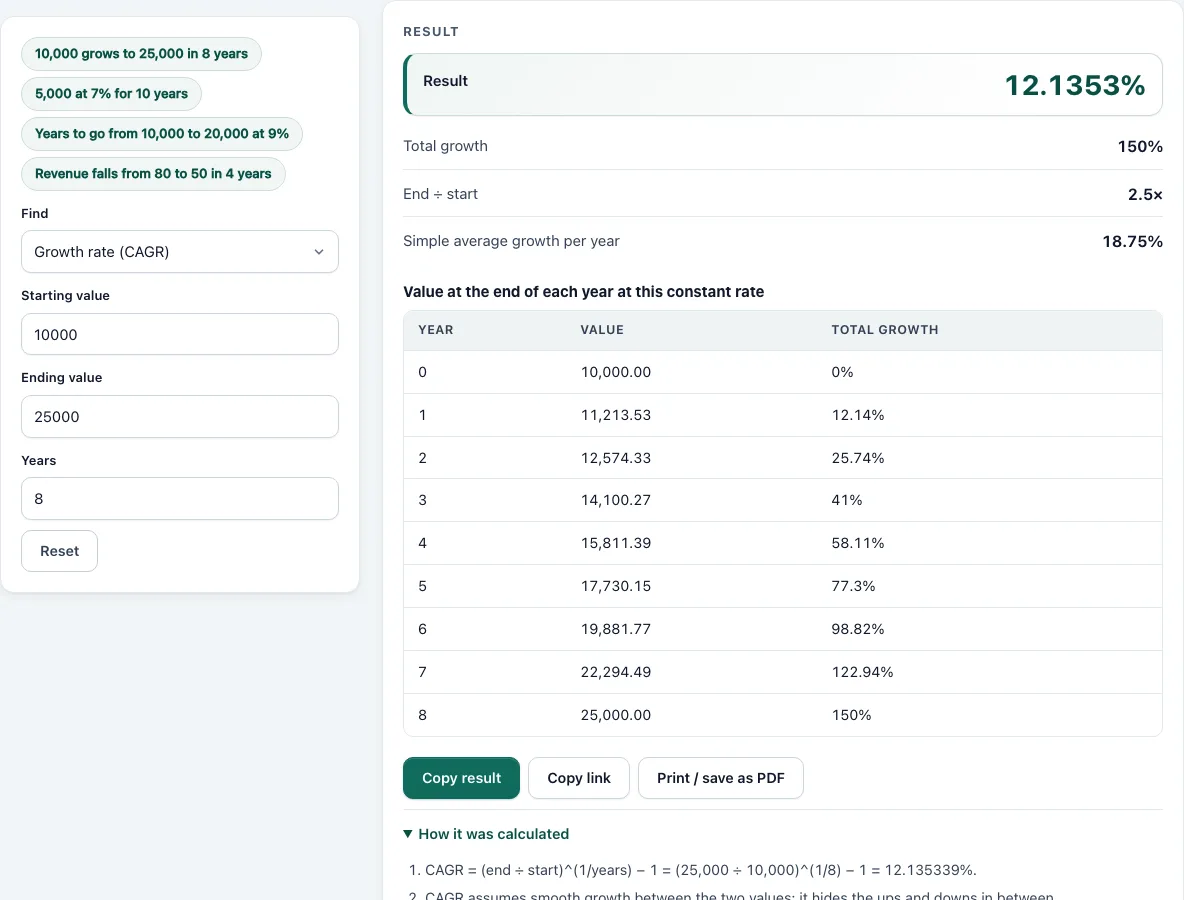
Task: Select the 41% total growth cell
Action: (846, 500)
